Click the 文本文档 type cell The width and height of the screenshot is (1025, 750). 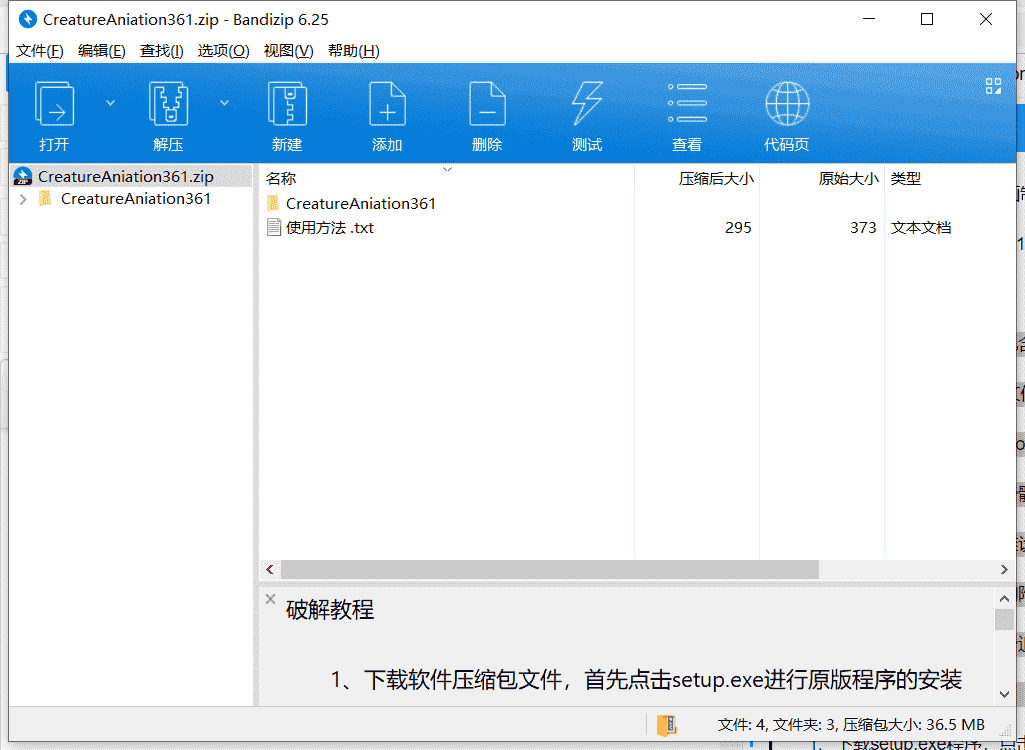pyautogui.click(x=920, y=228)
